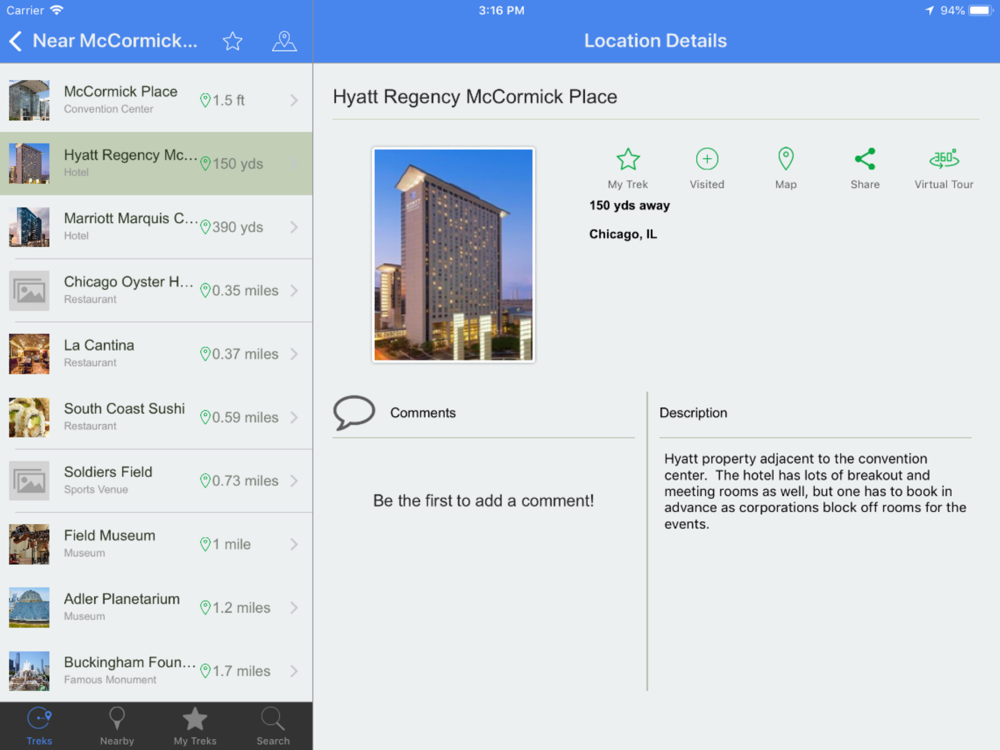This screenshot has width=1000, height=750.
Task: Open Adler Planetarium thumbnail image
Action: click(29, 608)
